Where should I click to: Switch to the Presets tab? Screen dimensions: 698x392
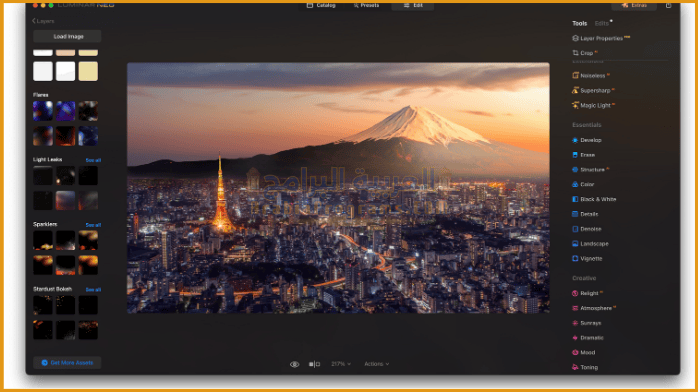tap(366, 5)
